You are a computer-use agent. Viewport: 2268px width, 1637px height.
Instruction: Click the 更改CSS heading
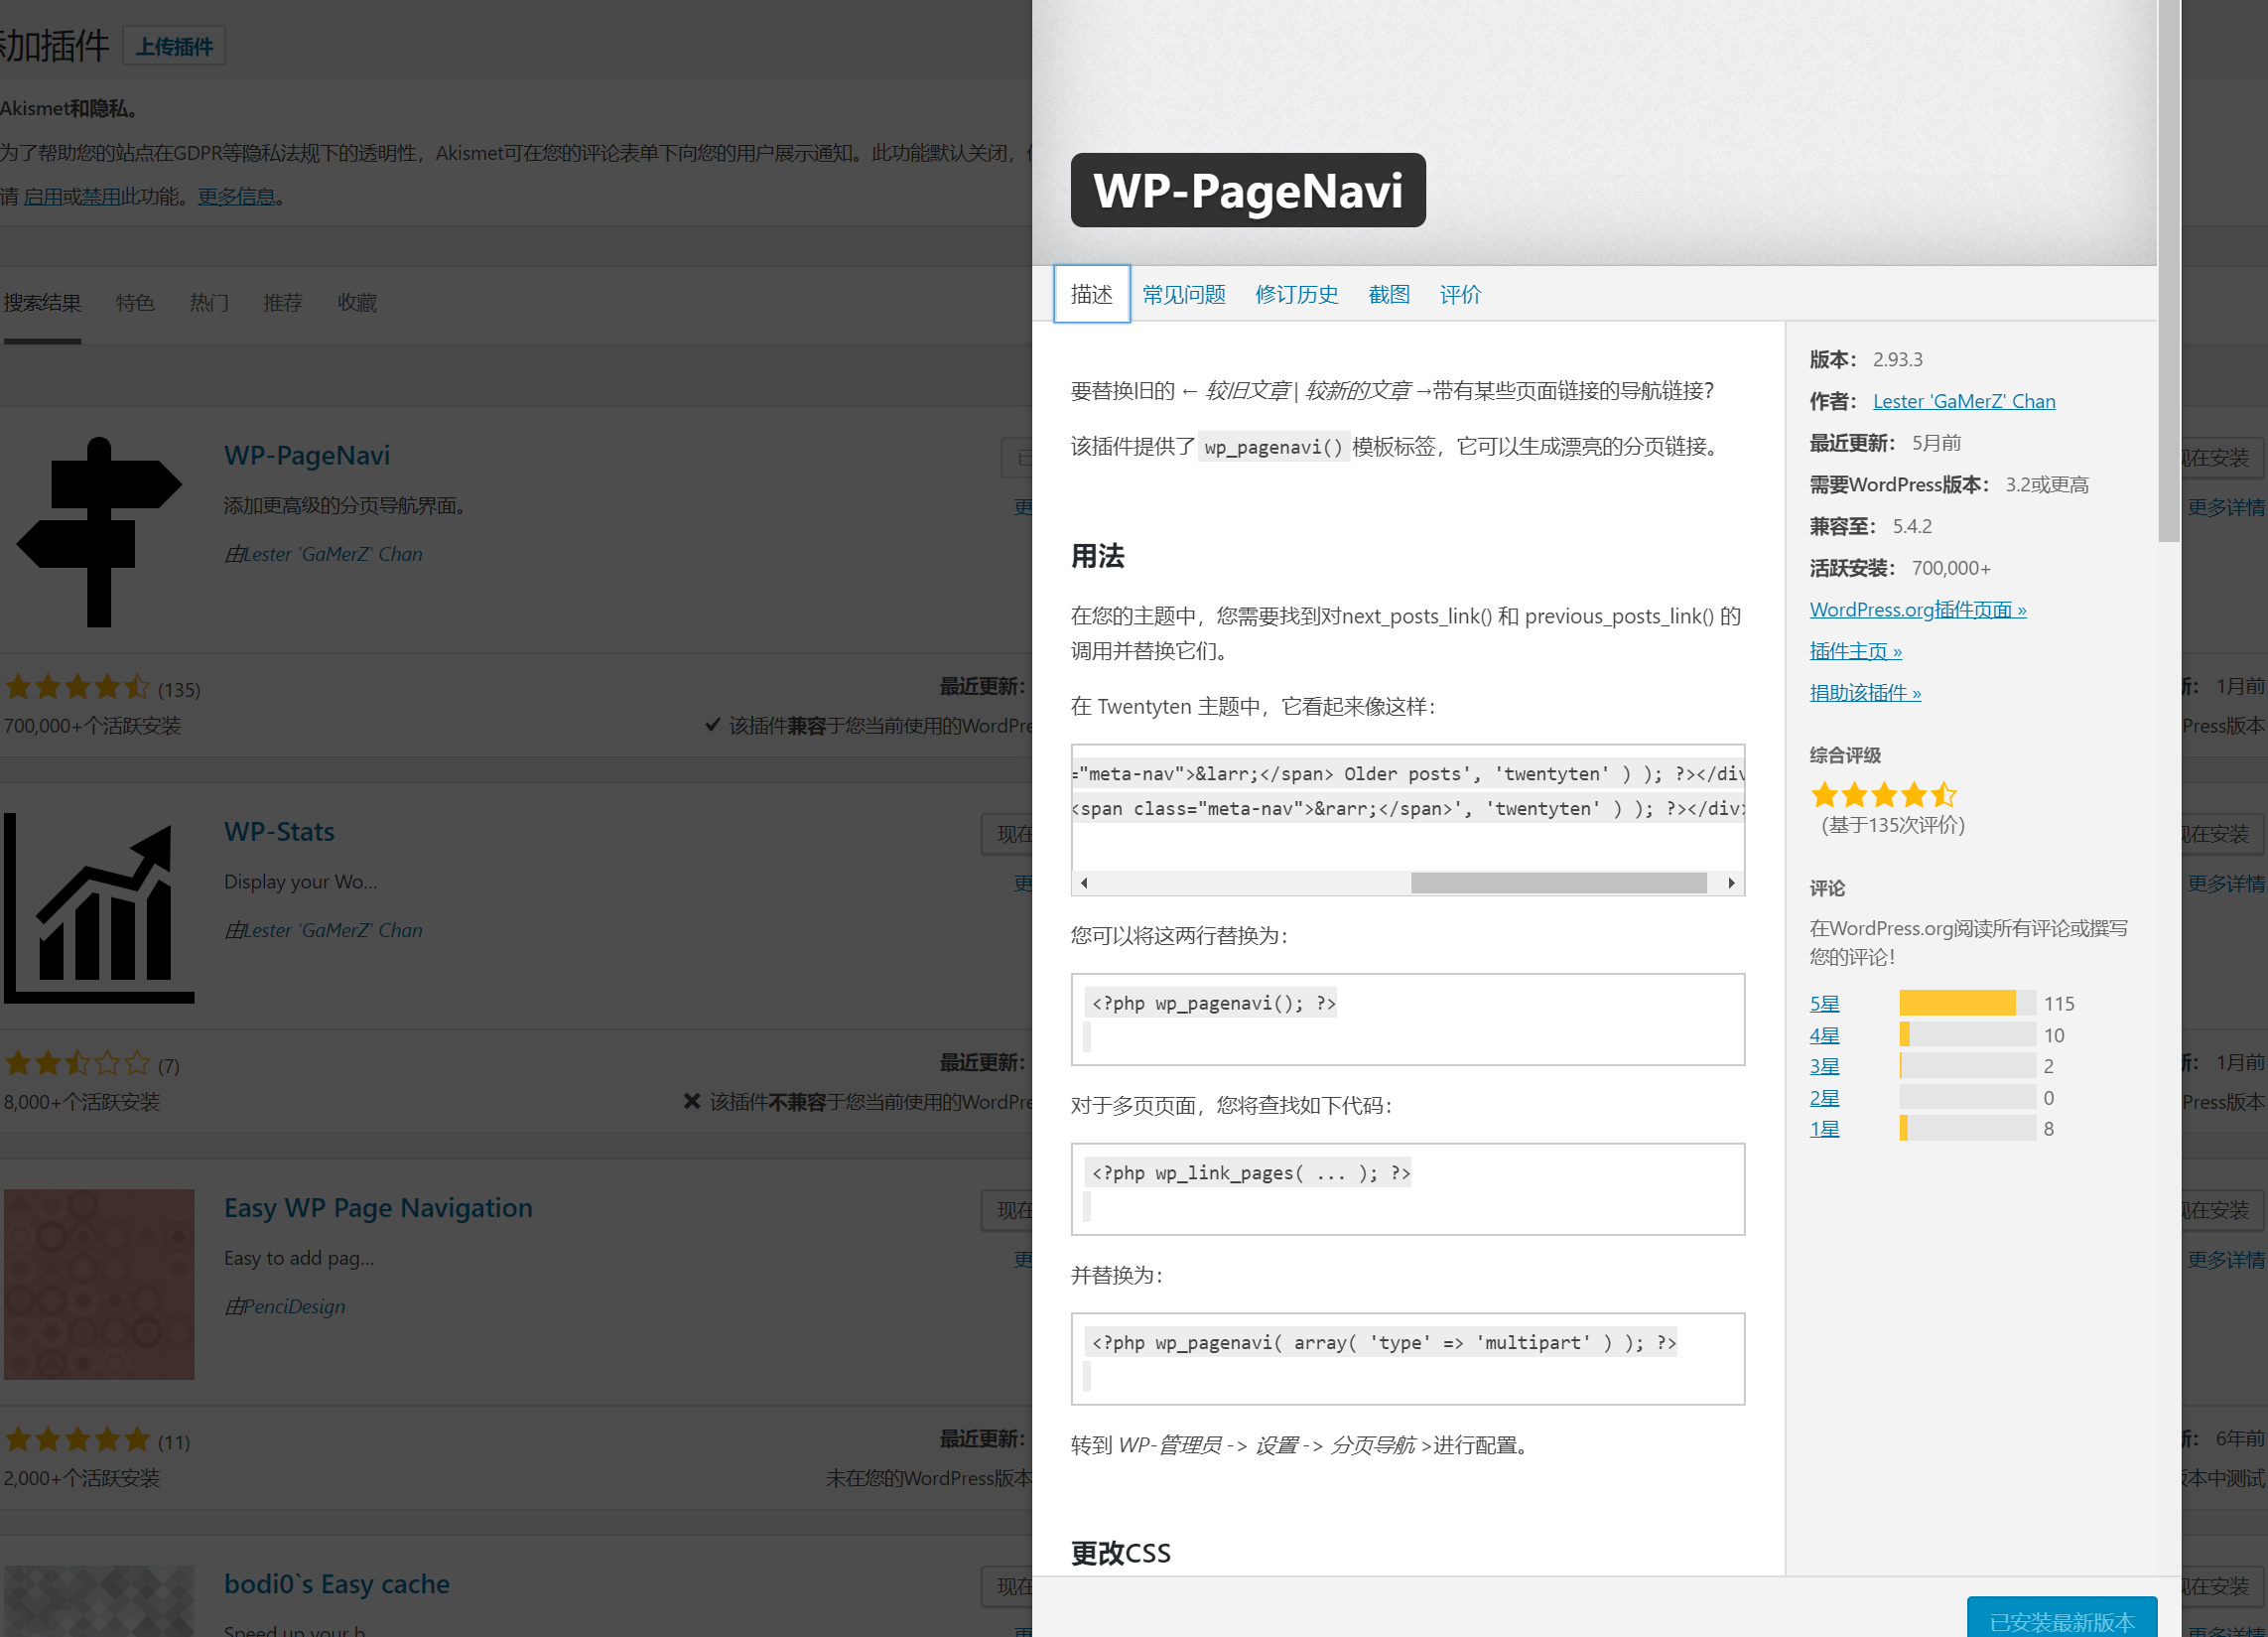(1121, 1553)
